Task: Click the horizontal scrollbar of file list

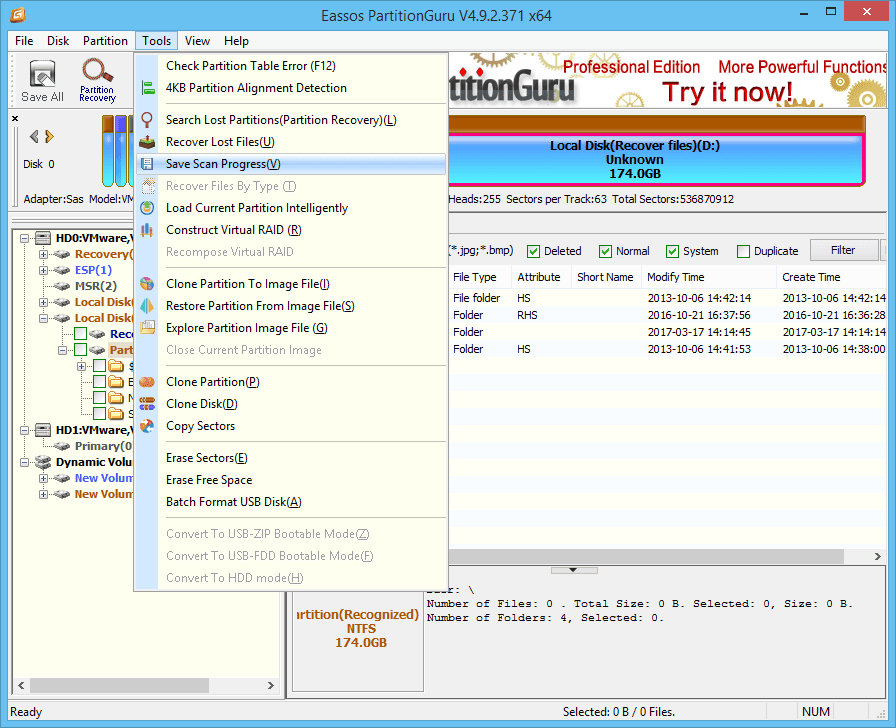Action: (x=646, y=556)
